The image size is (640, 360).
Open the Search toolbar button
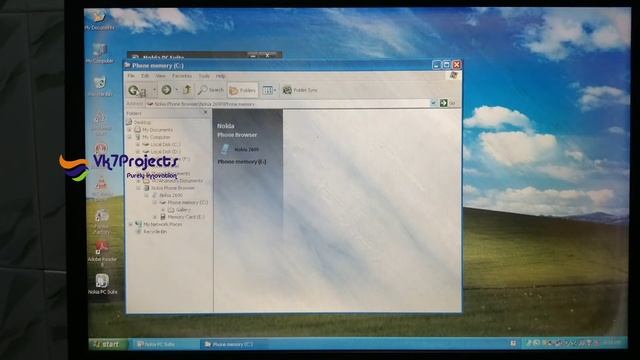pos(211,90)
